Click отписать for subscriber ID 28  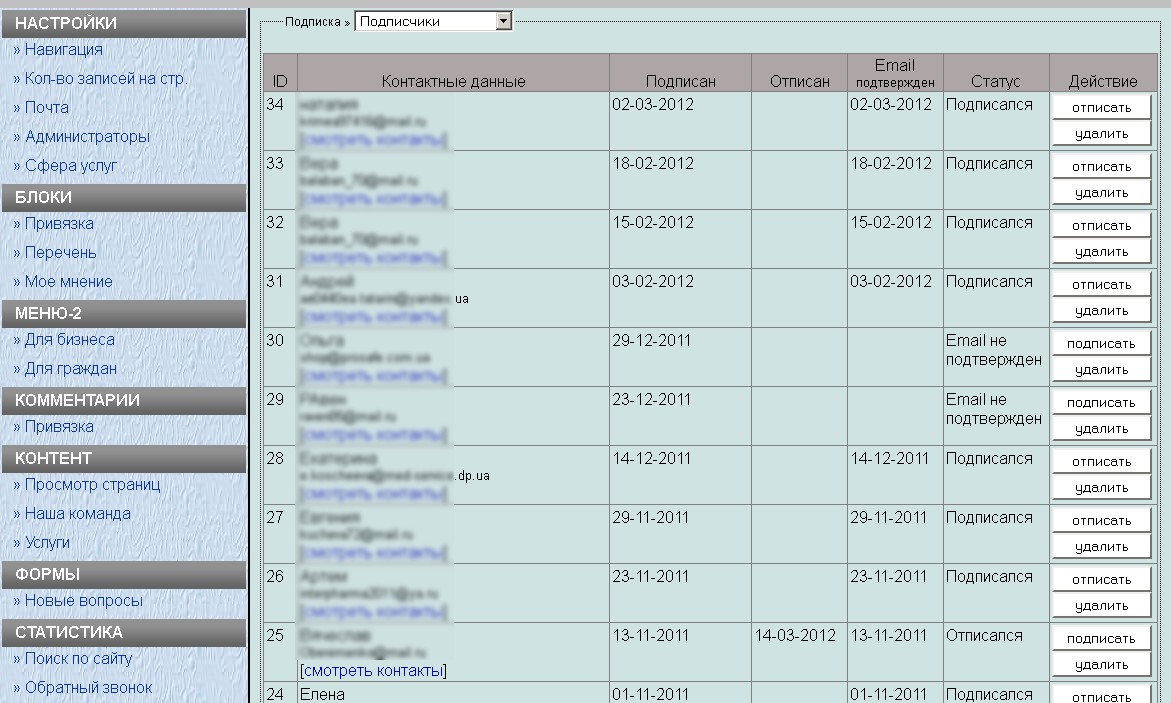point(1102,462)
